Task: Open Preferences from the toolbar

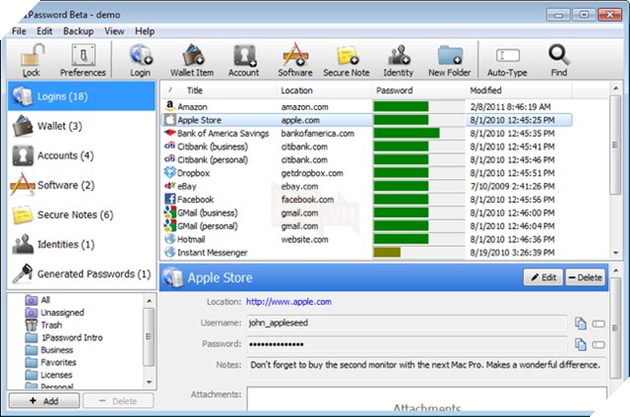Action: tap(82, 58)
